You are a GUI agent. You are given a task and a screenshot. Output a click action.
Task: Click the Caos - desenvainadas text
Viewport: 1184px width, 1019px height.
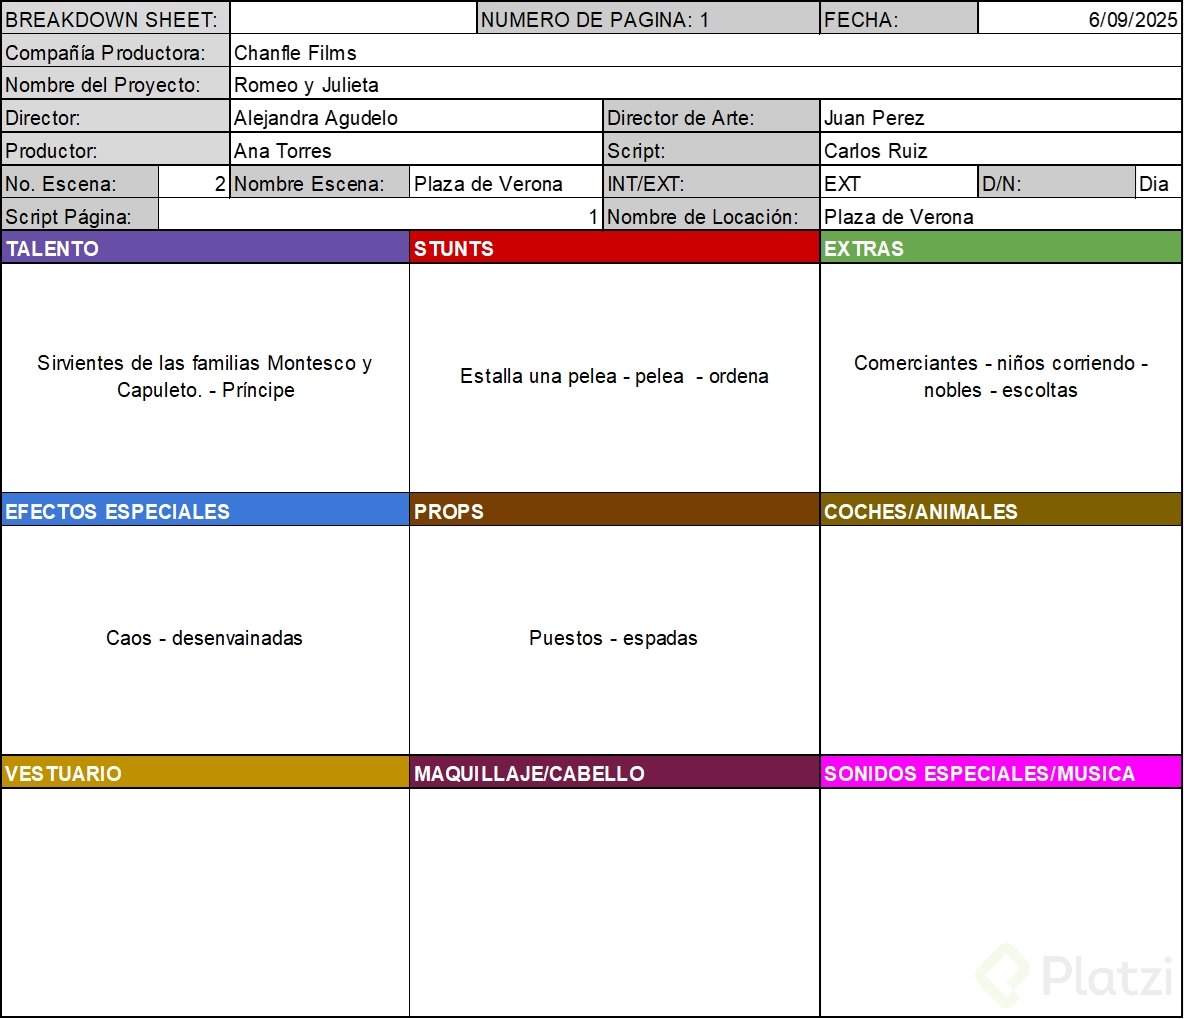coord(204,638)
